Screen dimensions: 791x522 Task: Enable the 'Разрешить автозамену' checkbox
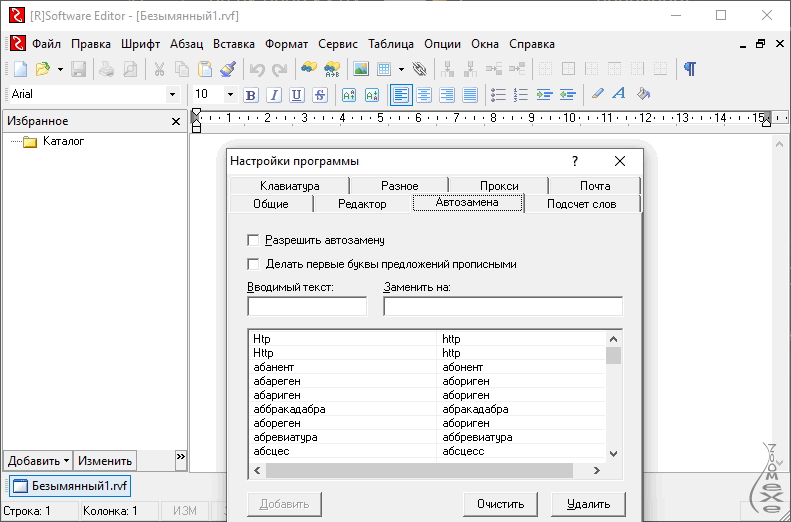click(x=253, y=241)
